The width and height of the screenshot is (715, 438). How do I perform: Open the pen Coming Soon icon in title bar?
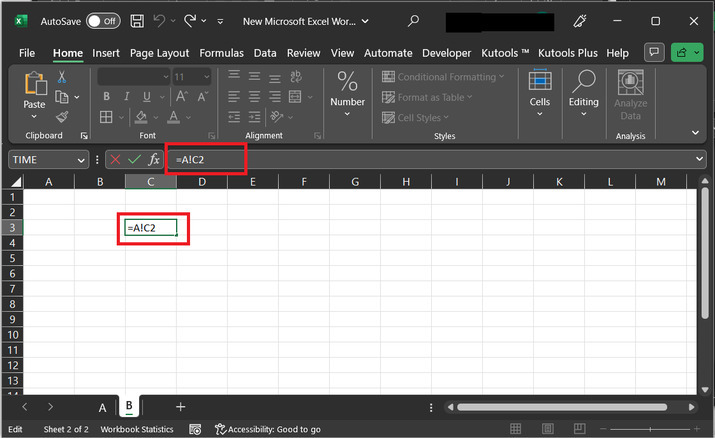click(580, 21)
